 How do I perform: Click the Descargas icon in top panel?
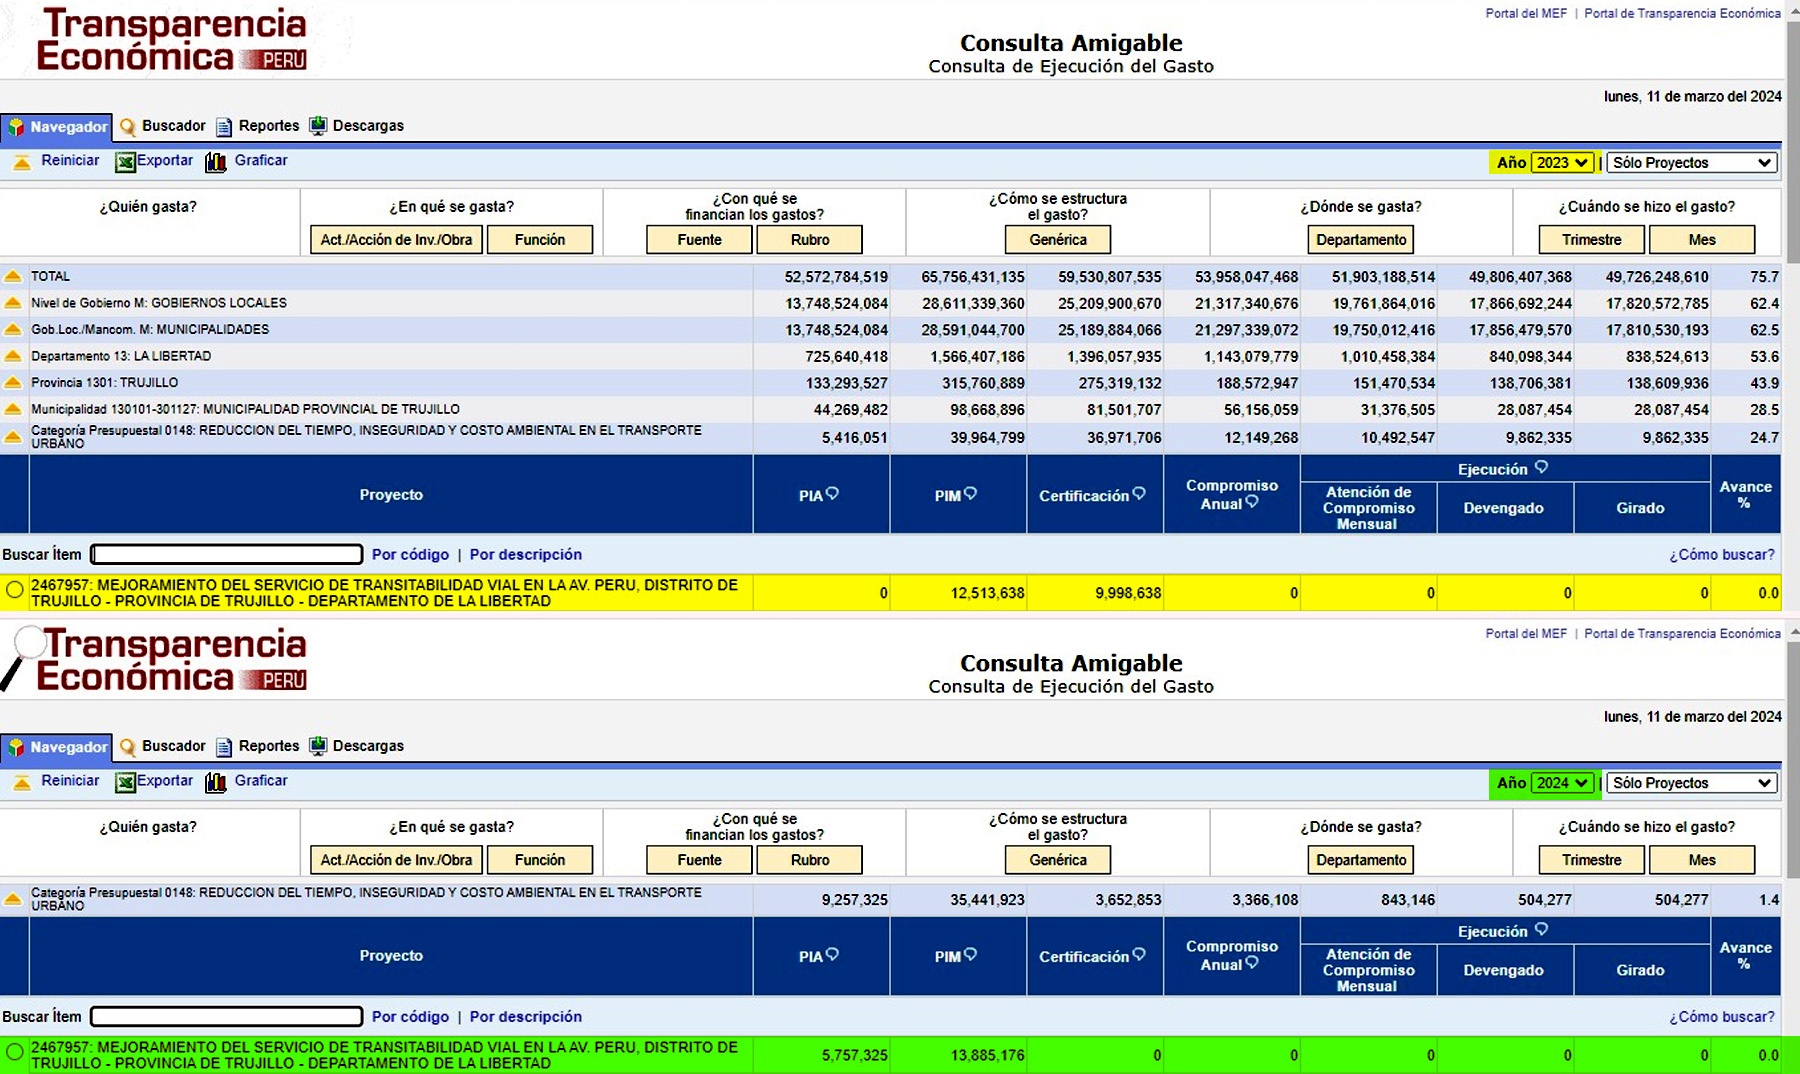tap(318, 126)
